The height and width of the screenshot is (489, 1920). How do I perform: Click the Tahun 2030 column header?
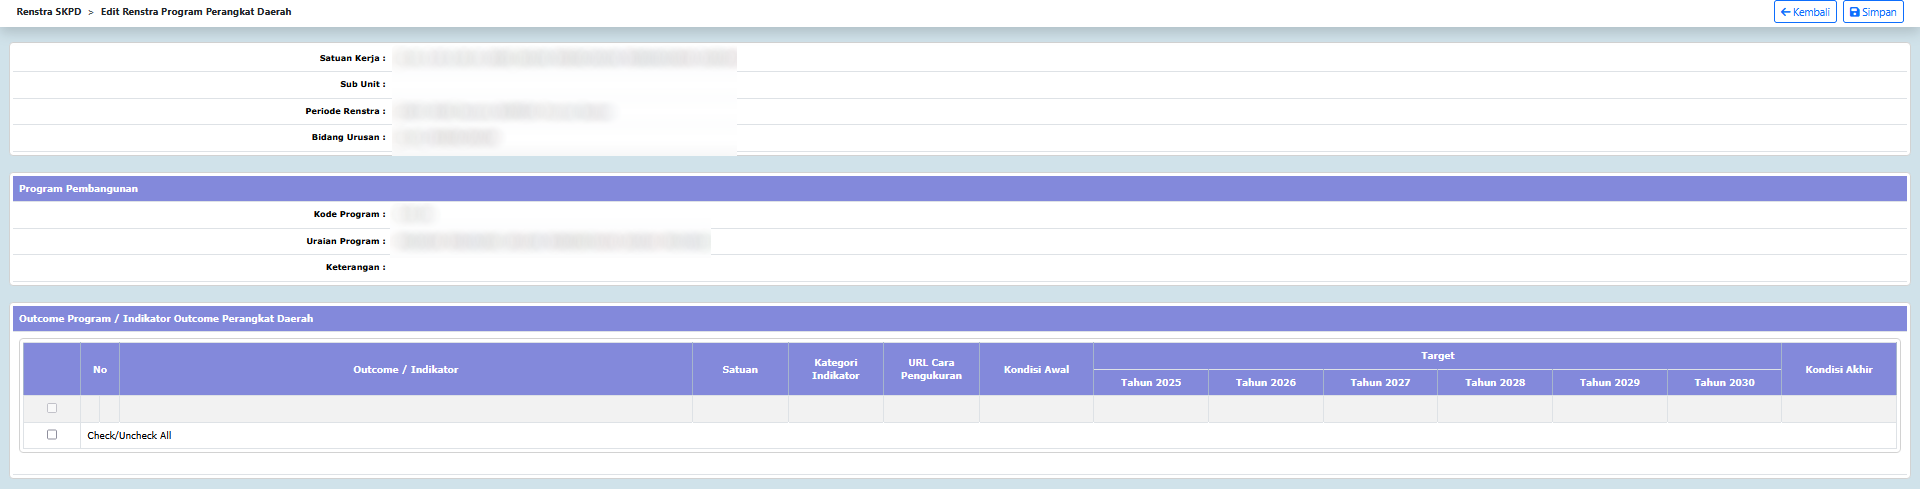tap(1724, 382)
